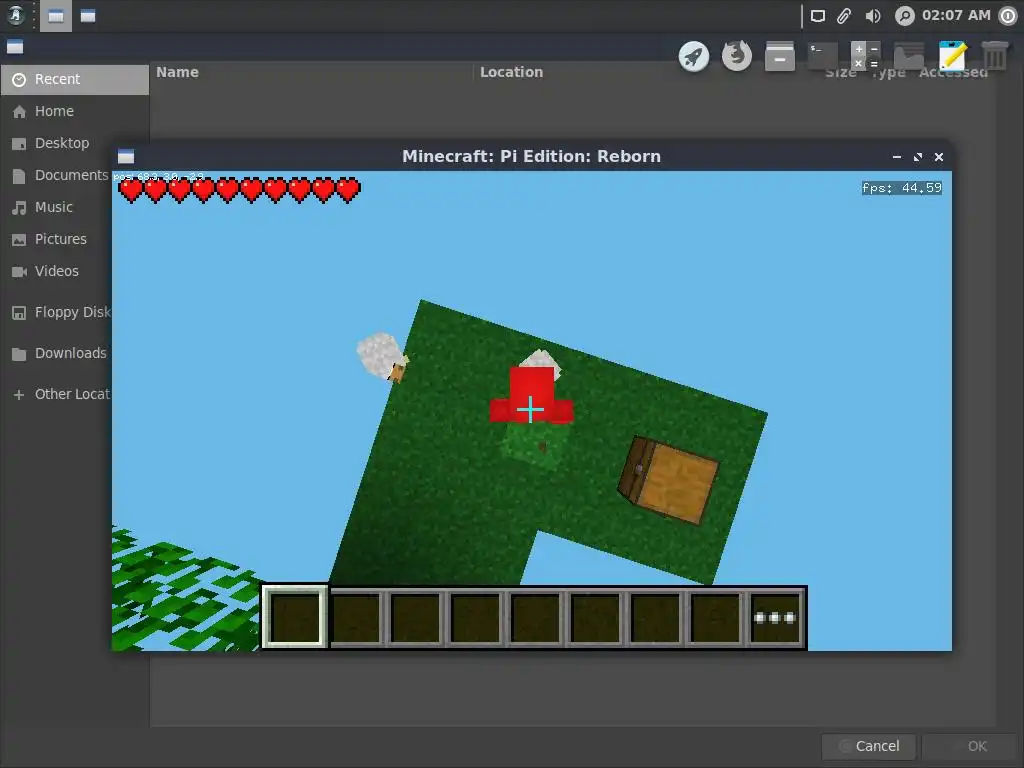Open the calculator icon

866,56
